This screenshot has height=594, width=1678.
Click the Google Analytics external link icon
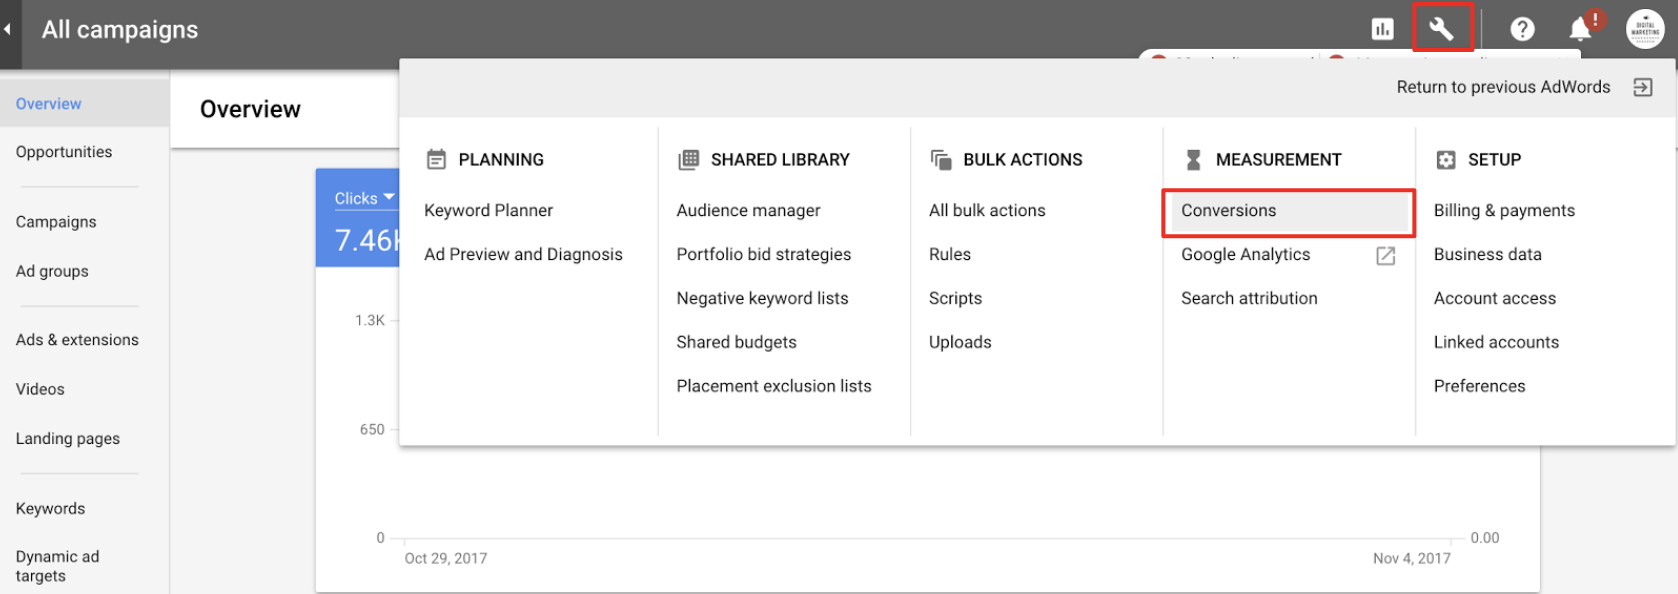click(x=1385, y=256)
